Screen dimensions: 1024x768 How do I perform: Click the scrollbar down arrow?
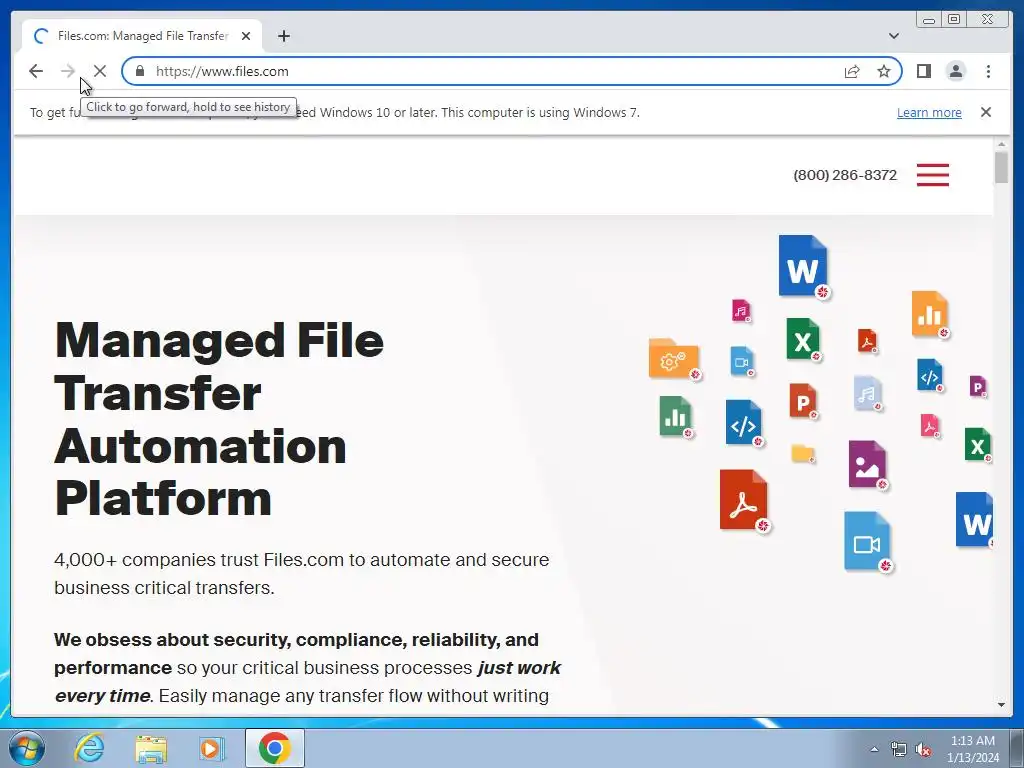click(x=1001, y=705)
